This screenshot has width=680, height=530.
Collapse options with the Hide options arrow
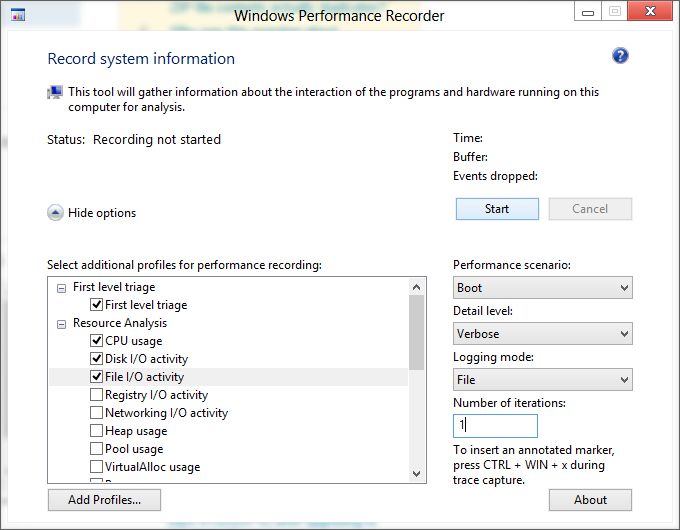55,213
